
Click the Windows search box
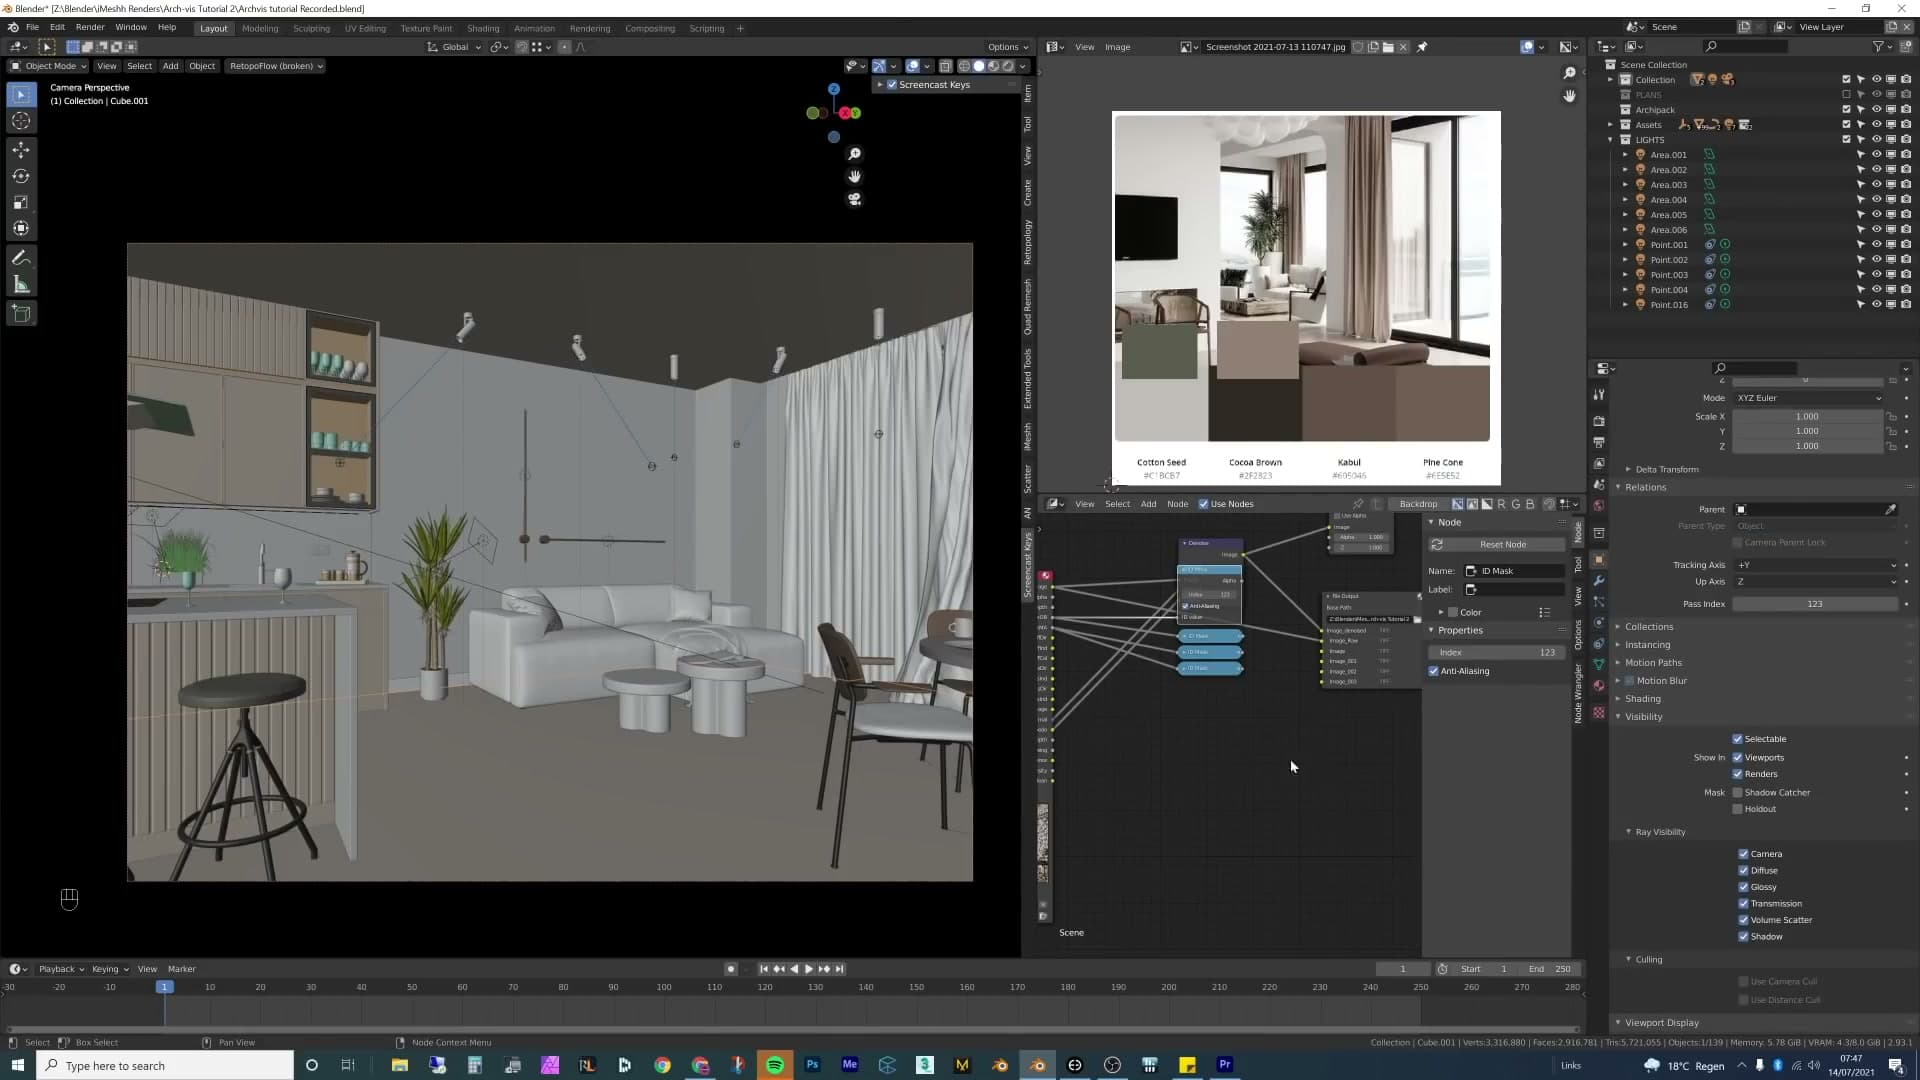point(165,1065)
